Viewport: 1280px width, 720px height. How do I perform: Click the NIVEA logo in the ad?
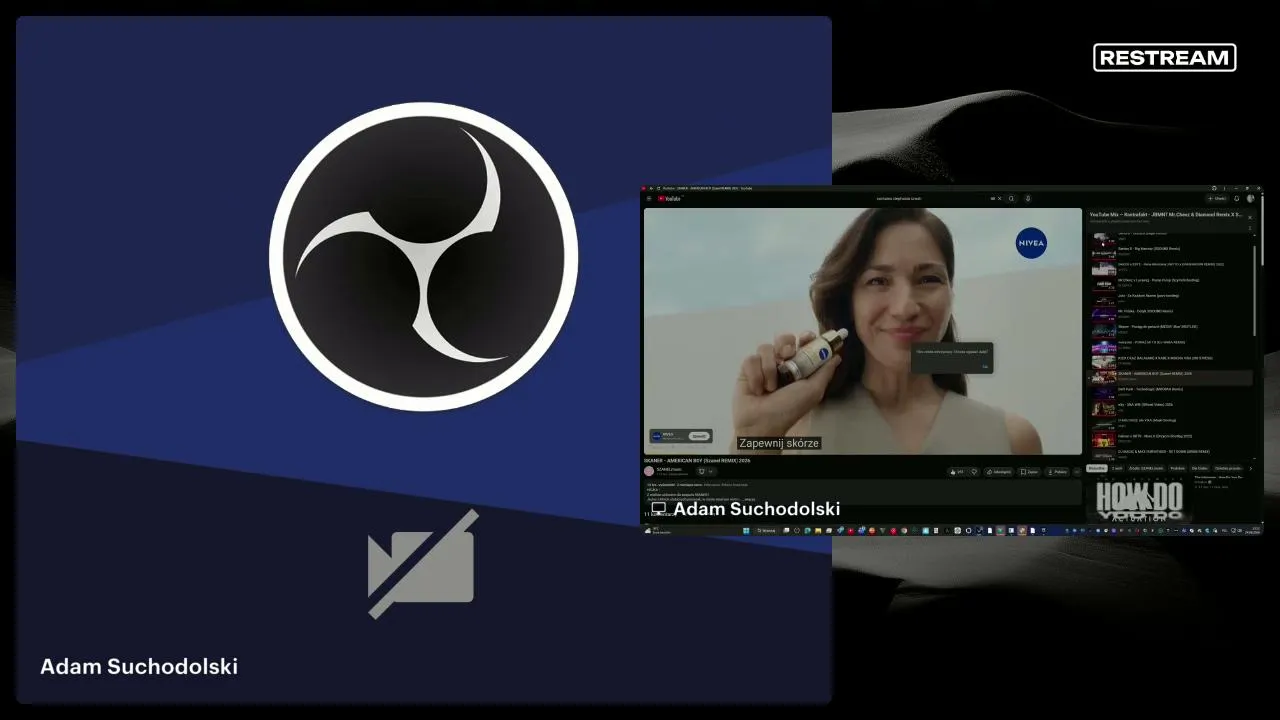point(1031,243)
